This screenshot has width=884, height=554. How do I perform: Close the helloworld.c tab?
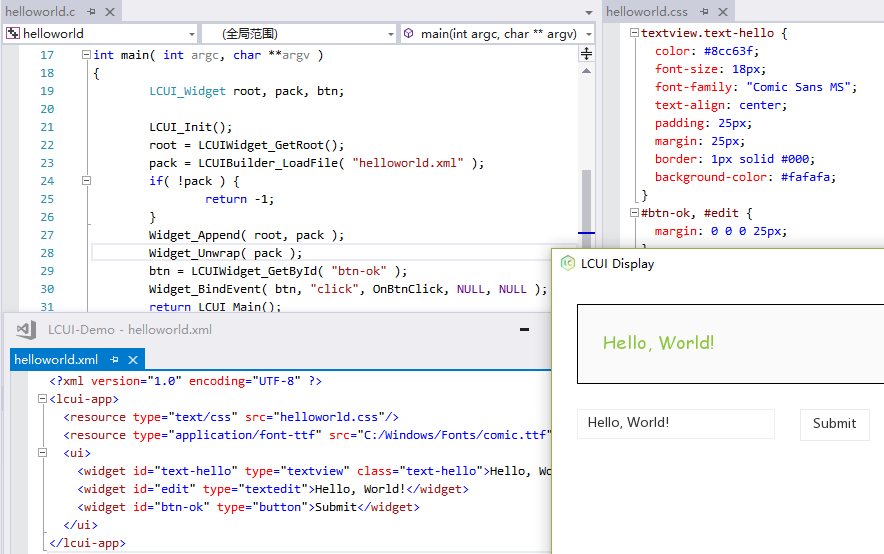pyautogui.click(x=110, y=11)
